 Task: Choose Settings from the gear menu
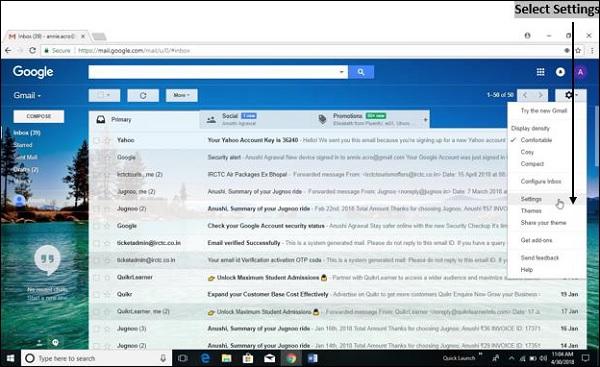point(531,199)
